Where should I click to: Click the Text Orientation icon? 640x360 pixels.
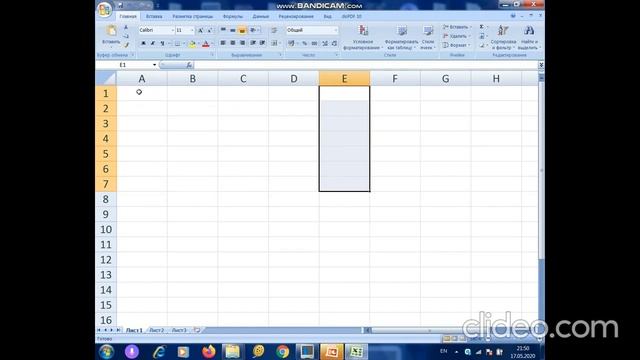pos(253,30)
